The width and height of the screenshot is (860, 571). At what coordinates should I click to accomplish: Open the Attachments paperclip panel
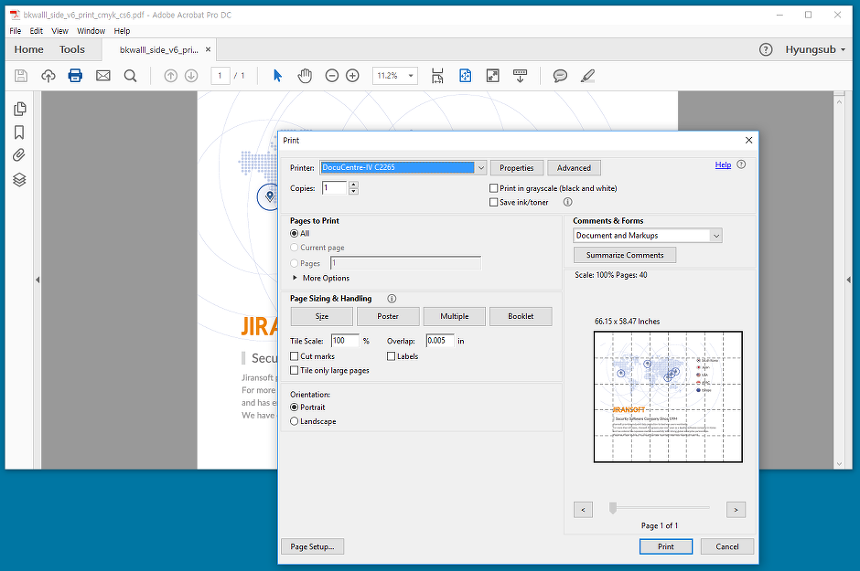coord(19,155)
